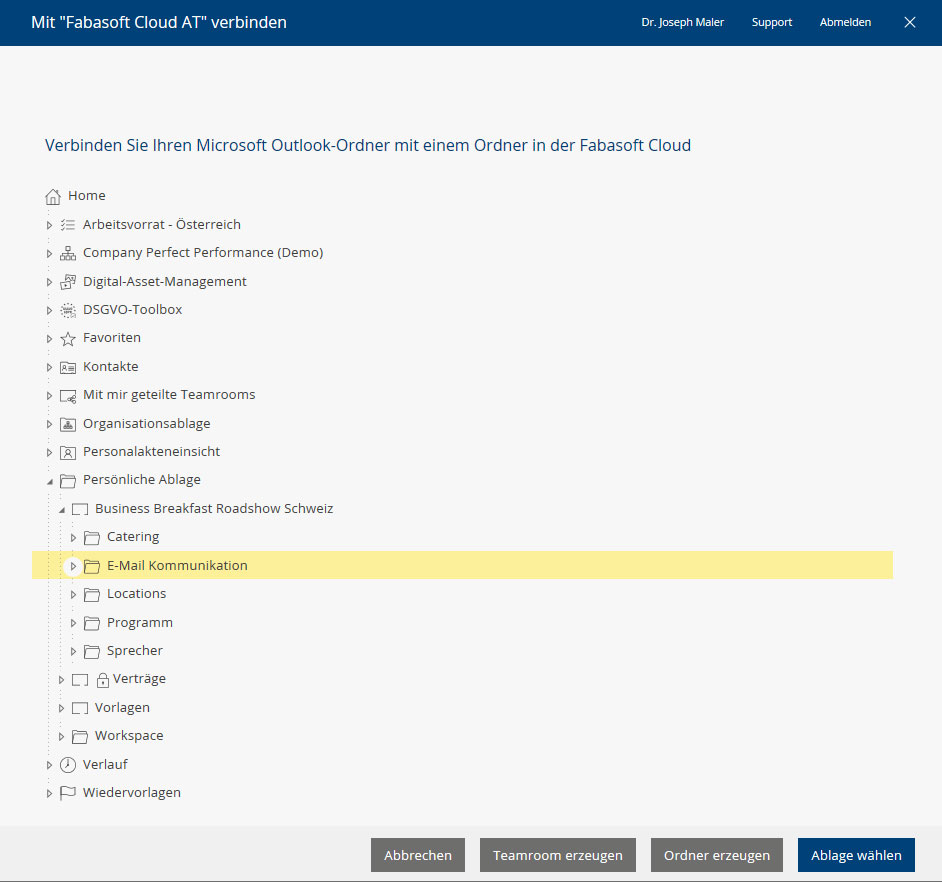Screen dimensions: 942x882
Task: Select the Organisationsablage entry
Action: coord(147,424)
